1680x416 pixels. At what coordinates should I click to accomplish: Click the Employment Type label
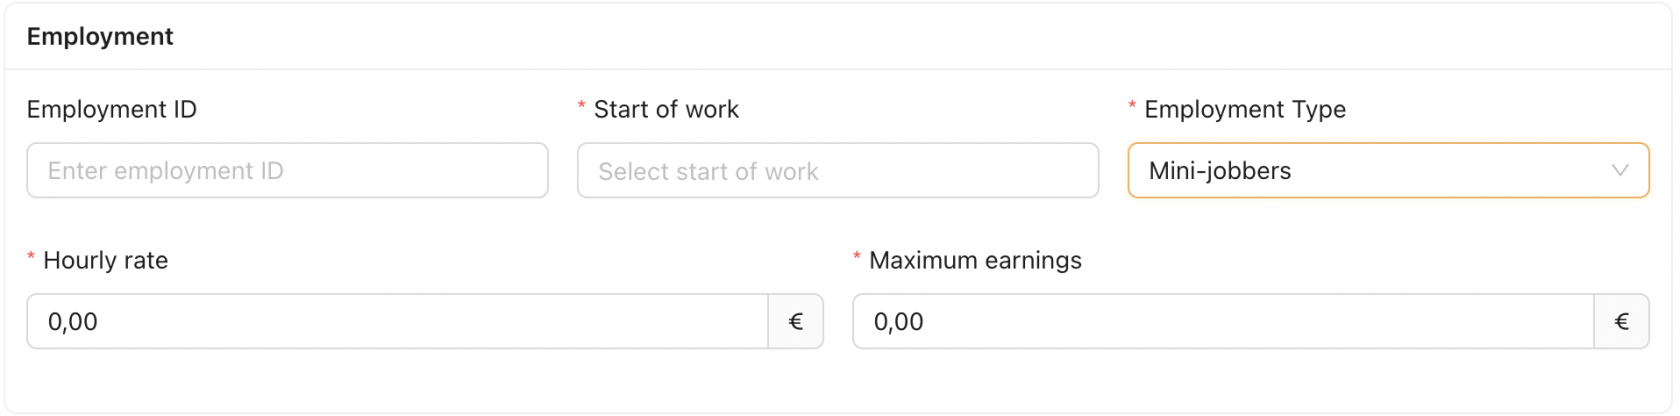(x=1245, y=109)
